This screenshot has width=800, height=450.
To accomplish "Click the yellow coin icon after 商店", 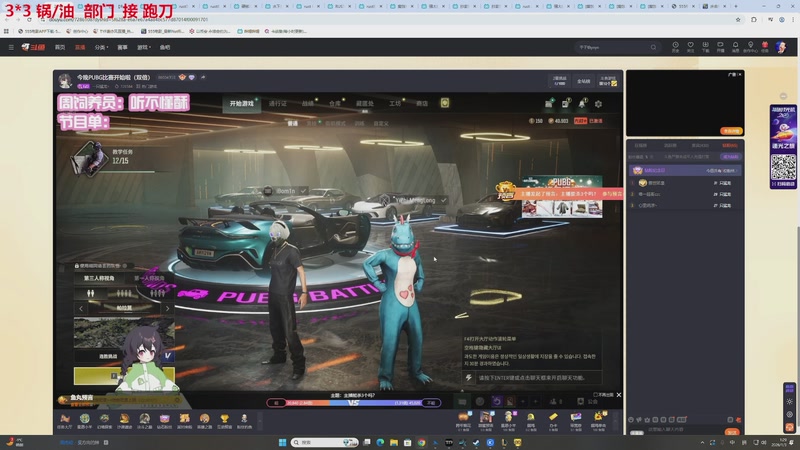I will (x=445, y=103).
